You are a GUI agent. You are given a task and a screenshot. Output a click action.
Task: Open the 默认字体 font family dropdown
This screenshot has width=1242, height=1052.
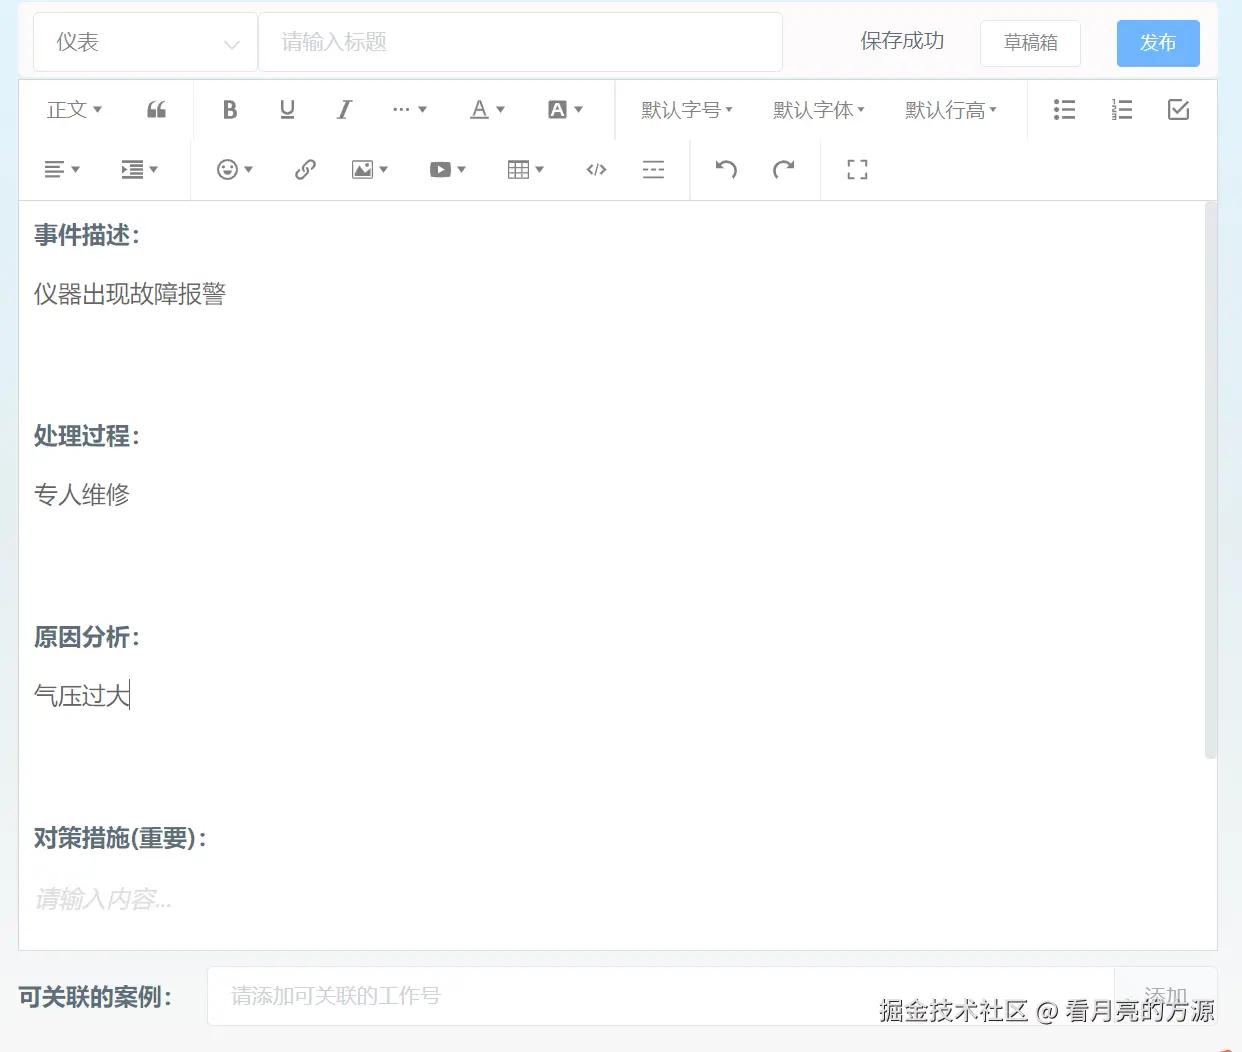pyautogui.click(x=819, y=110)
